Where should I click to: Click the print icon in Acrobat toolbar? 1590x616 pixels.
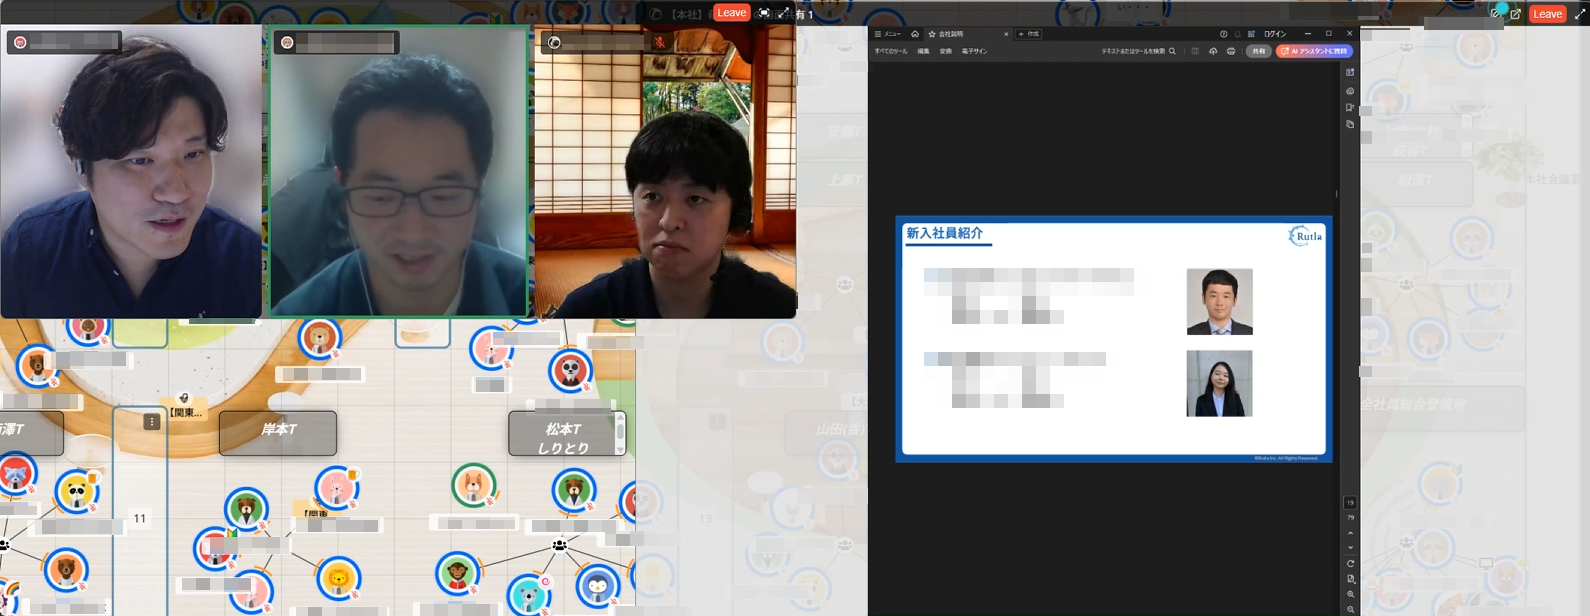(x=1231, y=51)
